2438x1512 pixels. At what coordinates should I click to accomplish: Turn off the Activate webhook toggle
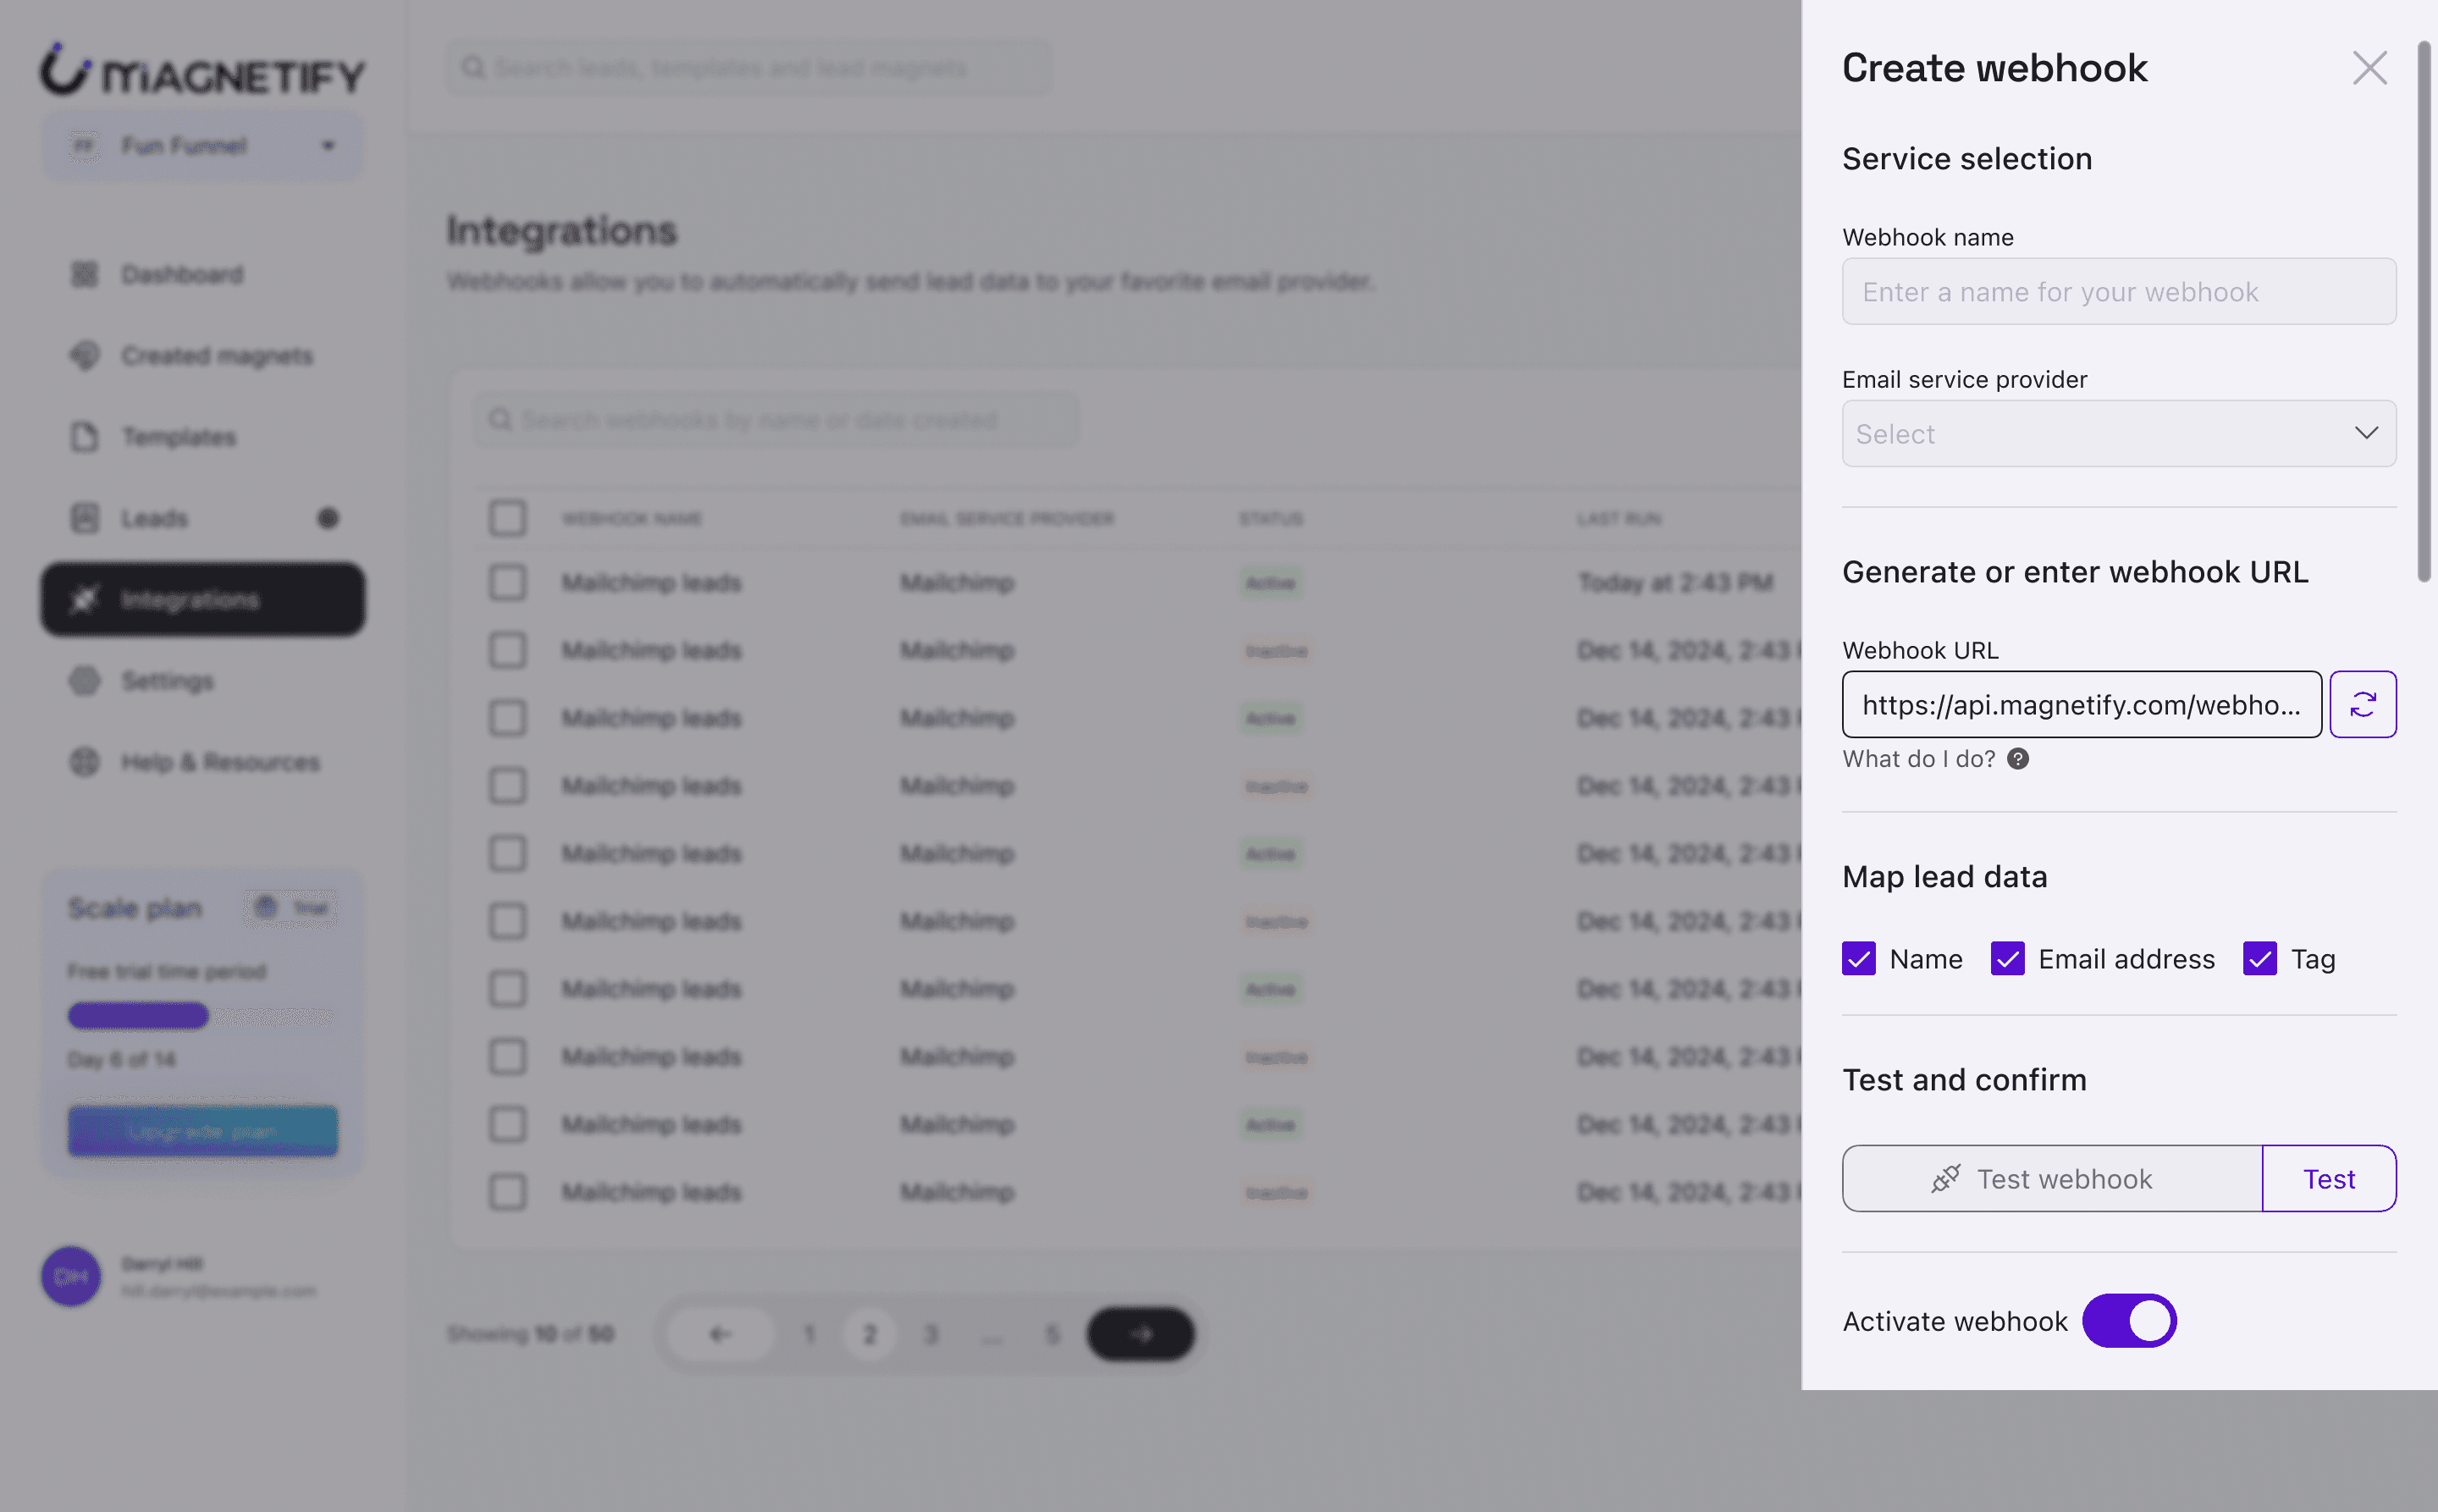click(x=2129, y=1320)
